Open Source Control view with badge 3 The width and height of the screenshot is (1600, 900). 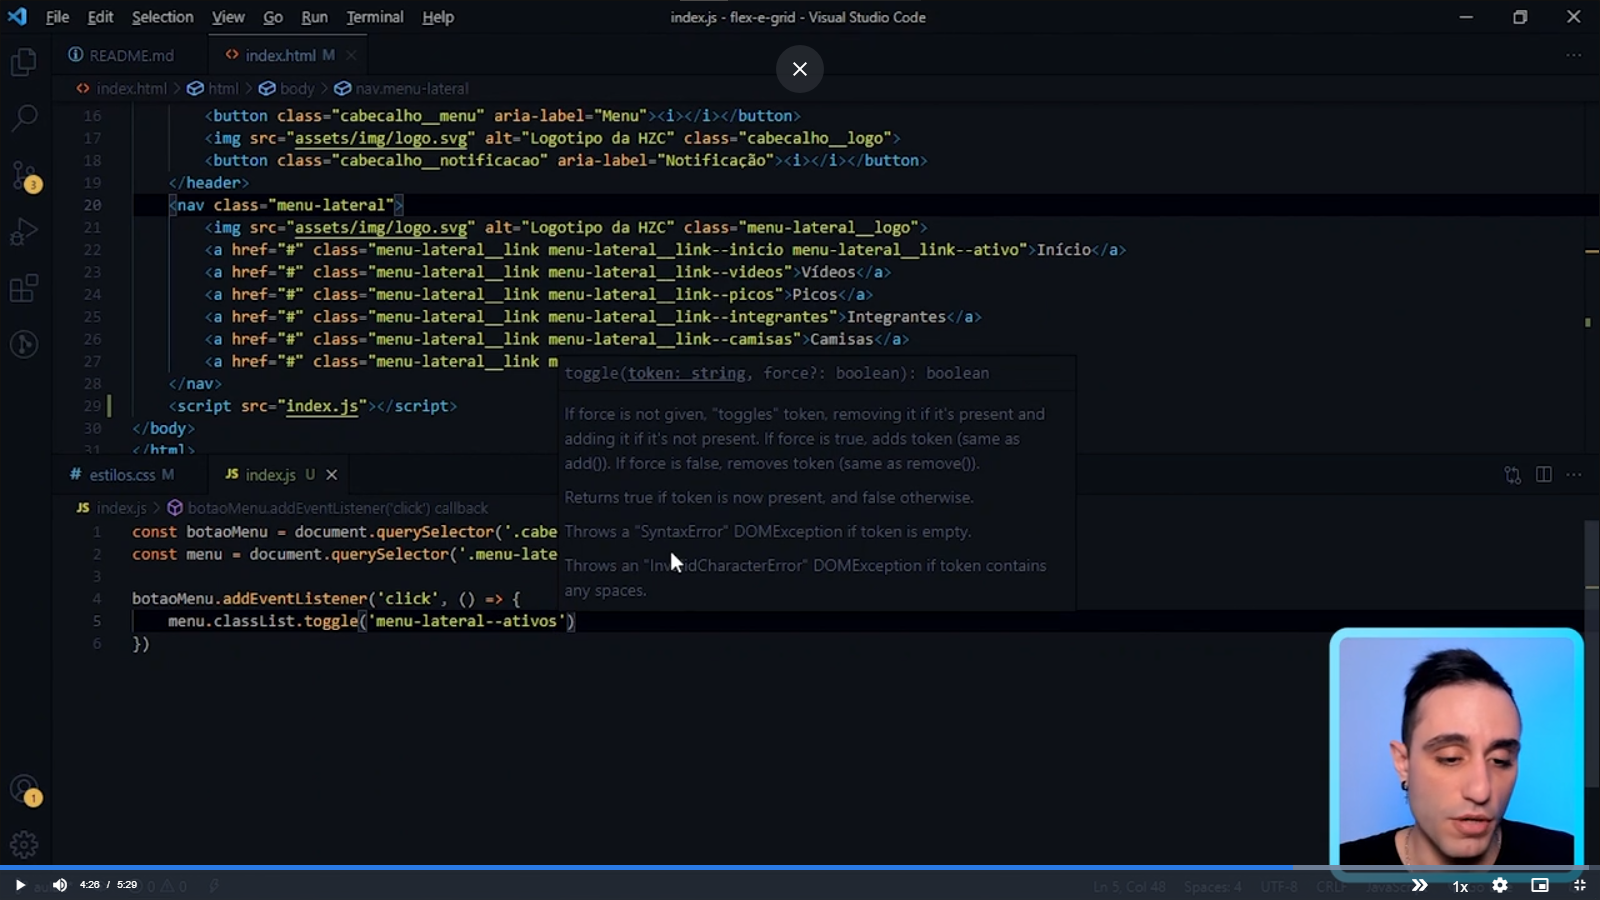pyautogui.click(x=24, y=176)
